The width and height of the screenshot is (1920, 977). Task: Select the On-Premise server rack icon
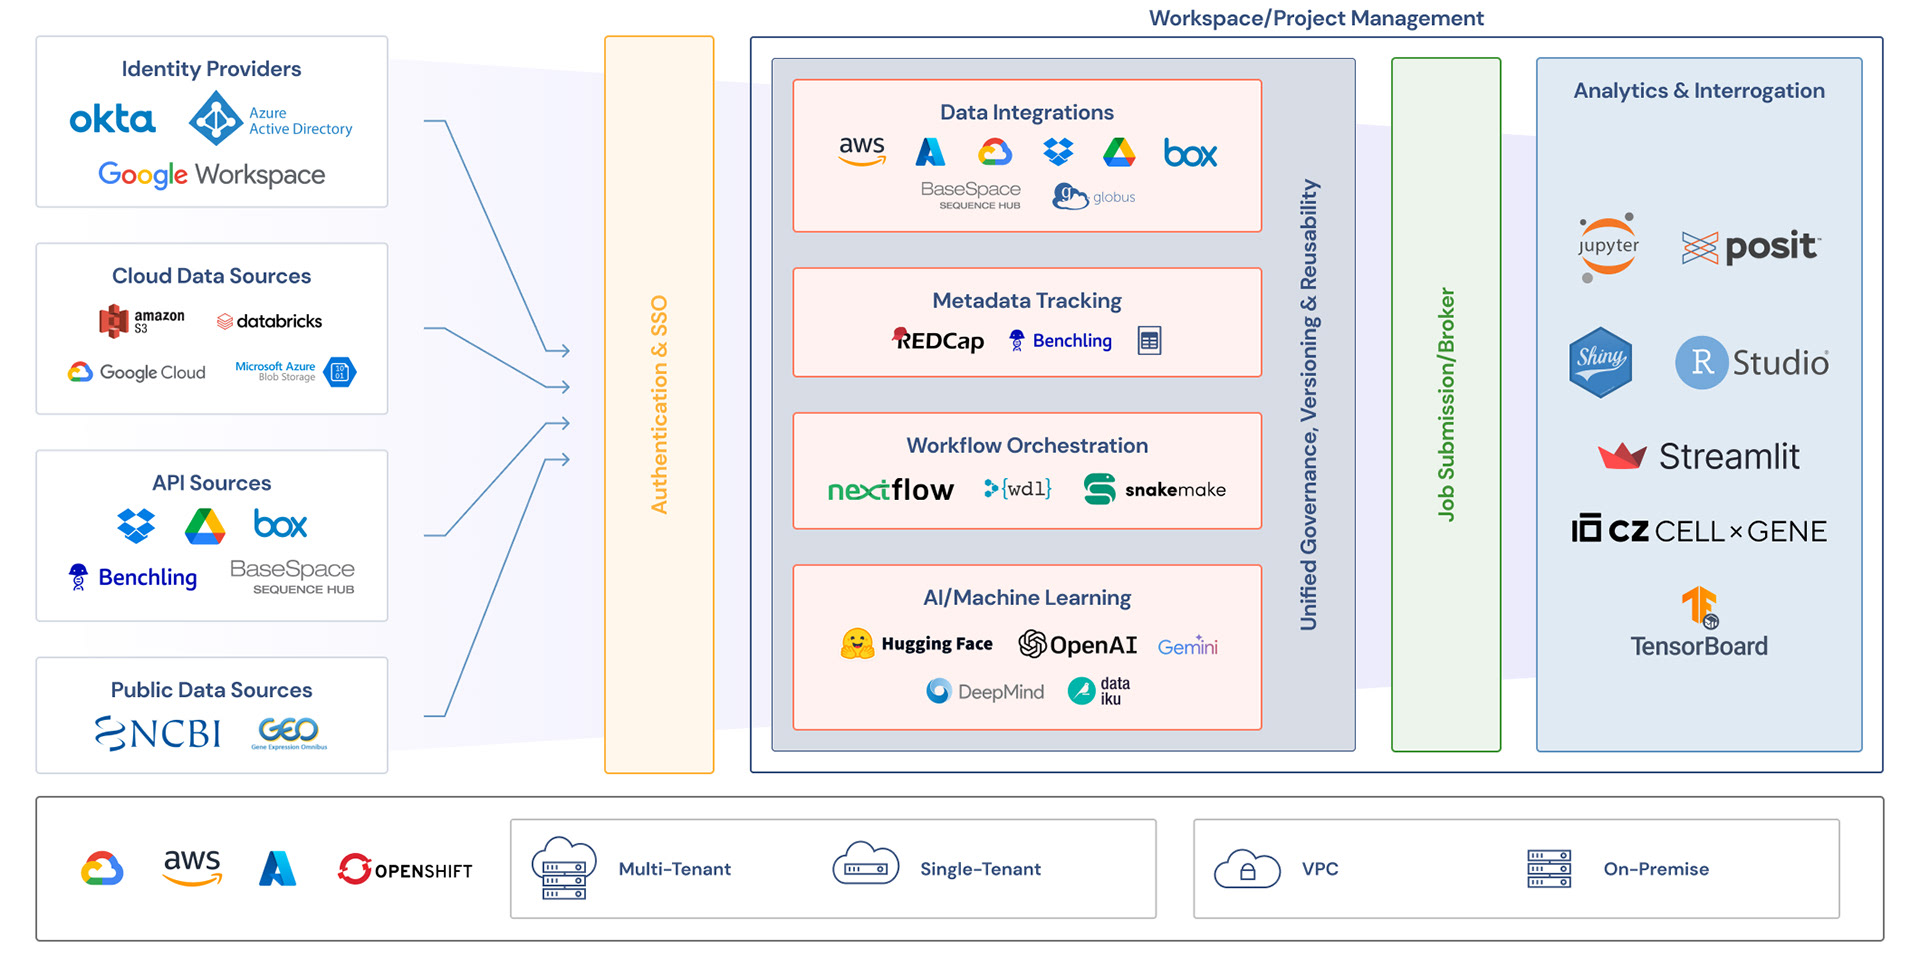(1549, 868)
